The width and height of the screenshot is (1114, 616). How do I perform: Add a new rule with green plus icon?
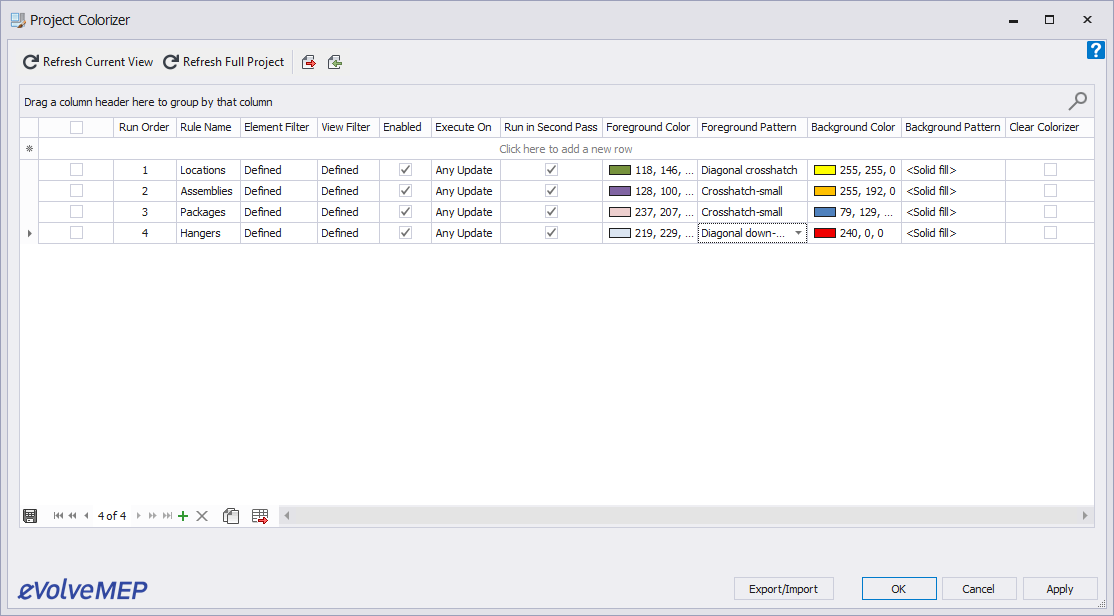point(183,516)
